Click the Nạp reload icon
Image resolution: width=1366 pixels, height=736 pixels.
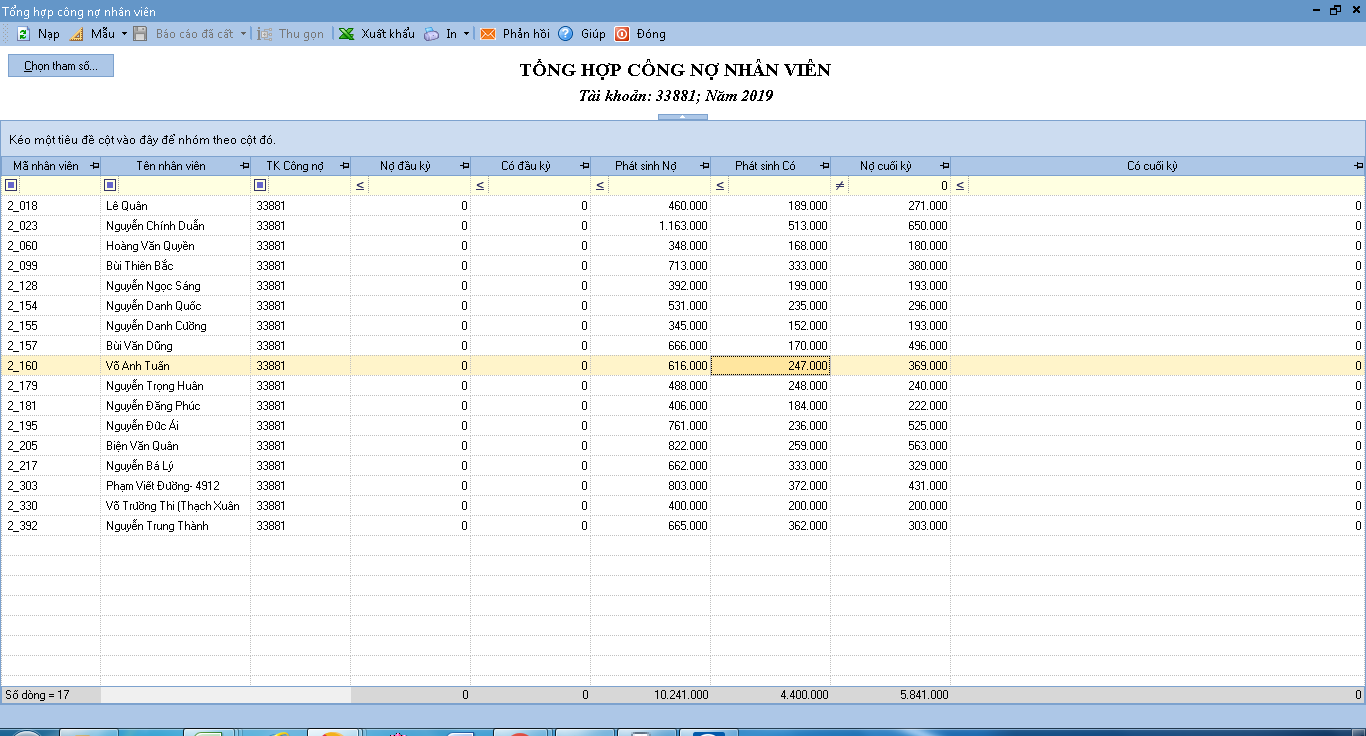(x=23, y=34)
